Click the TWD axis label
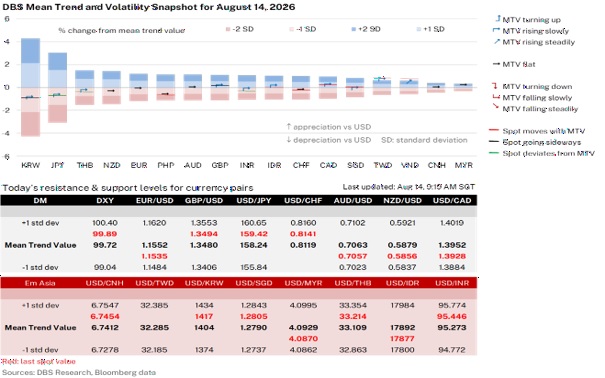The height and width of the screenshot is (378, 605). point(382,165)
